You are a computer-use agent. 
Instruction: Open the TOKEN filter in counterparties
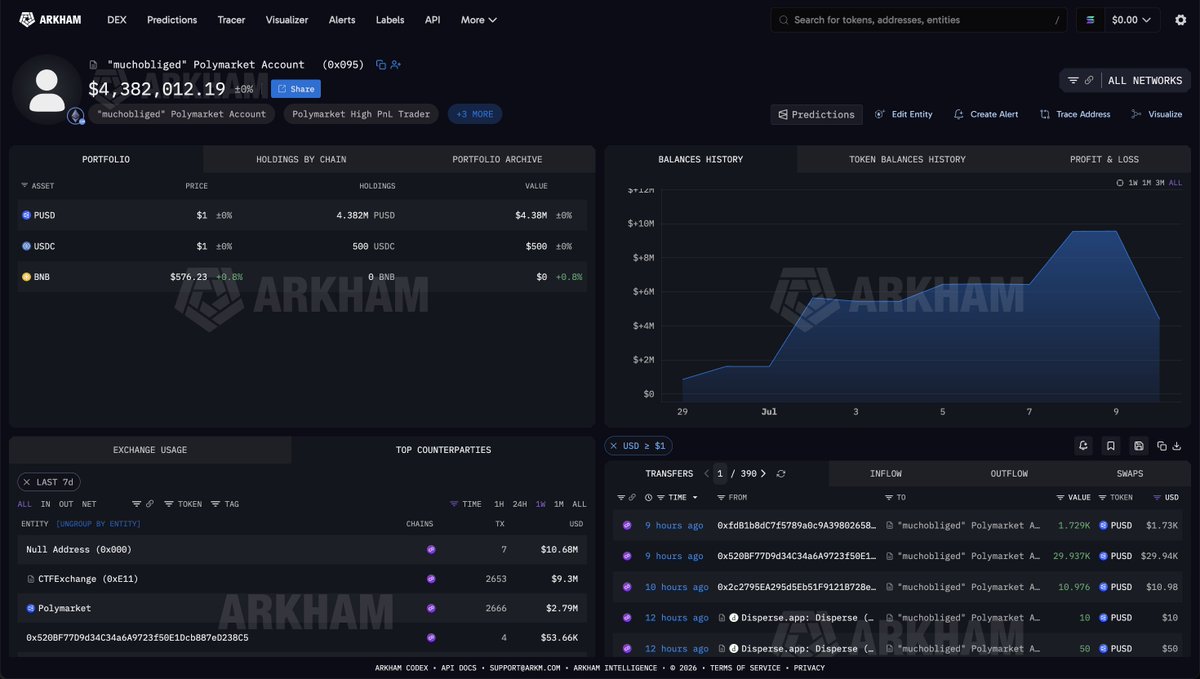tap(183, 504)
